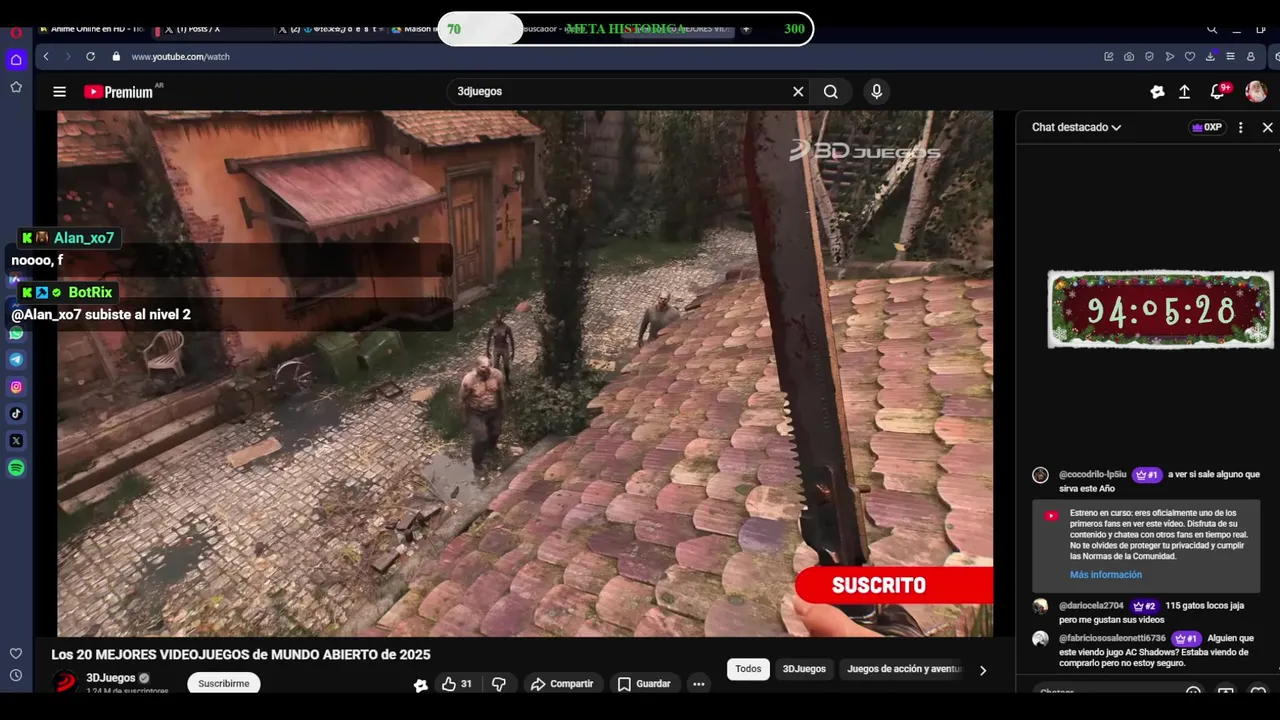
Task: Select the Todos filter chip
Action: (748, 669)
